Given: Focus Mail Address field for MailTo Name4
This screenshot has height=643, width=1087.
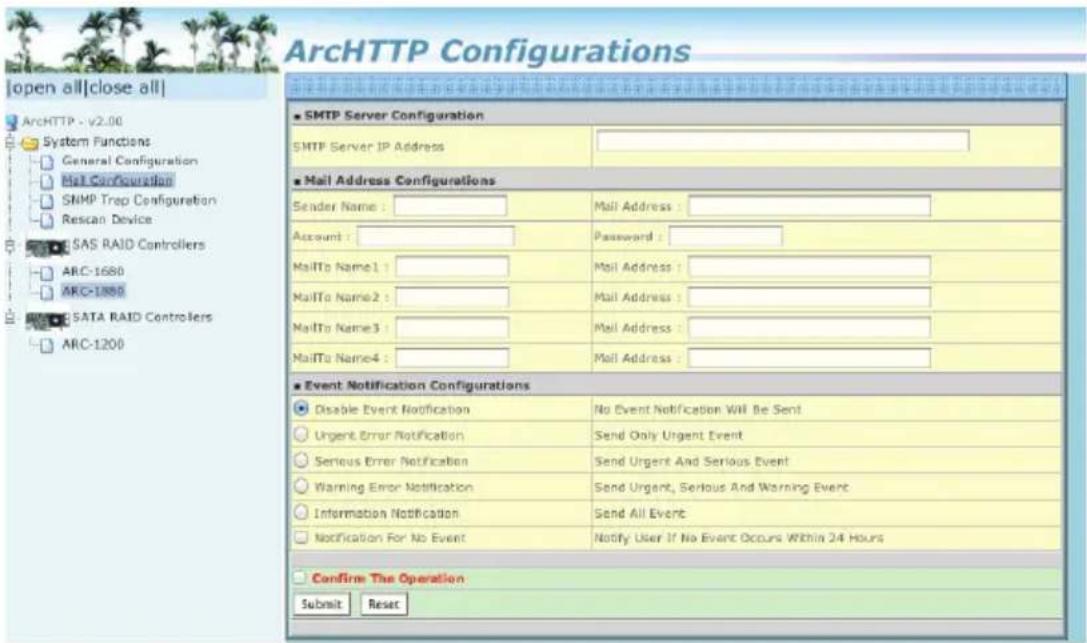Looking at the screenshot, I should pos(809,358).
